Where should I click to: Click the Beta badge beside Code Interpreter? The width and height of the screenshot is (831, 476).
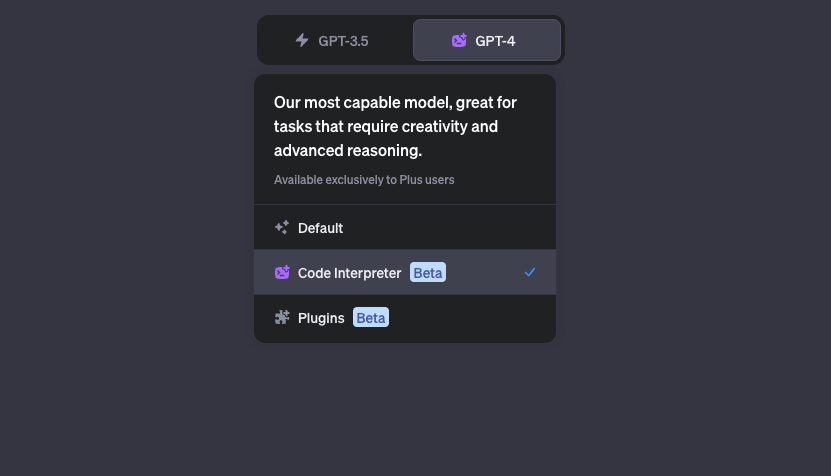(428, 272)
